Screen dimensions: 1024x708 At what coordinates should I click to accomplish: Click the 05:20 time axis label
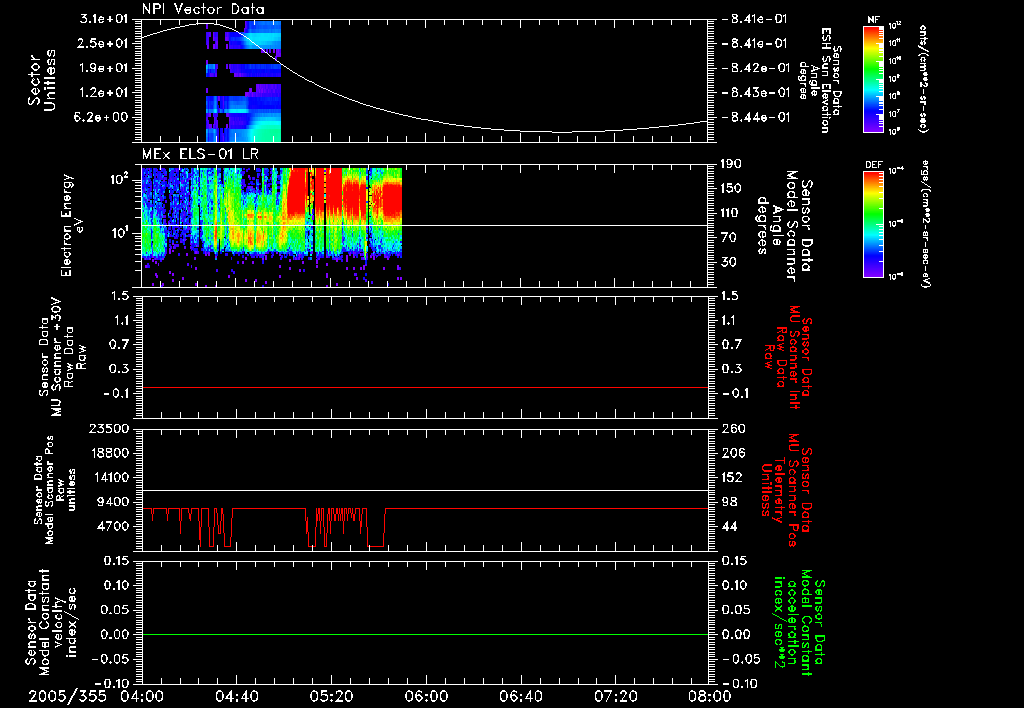click(x=331, y=696)
